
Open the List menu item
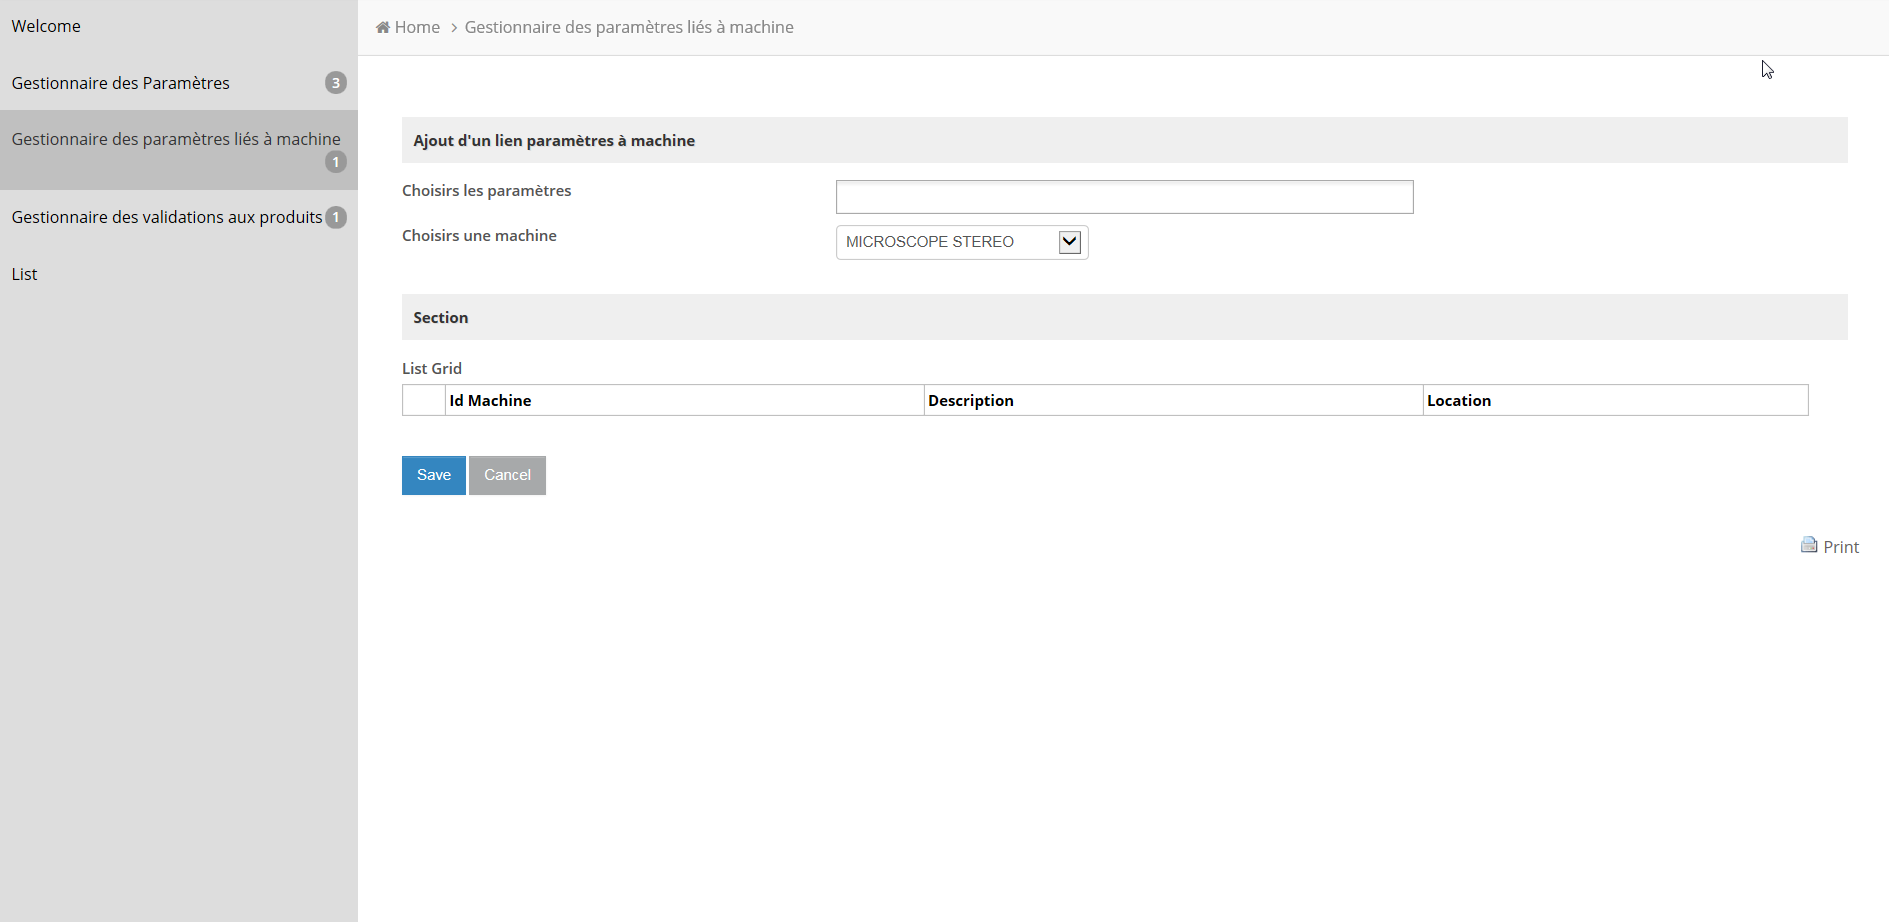point(24,274)
